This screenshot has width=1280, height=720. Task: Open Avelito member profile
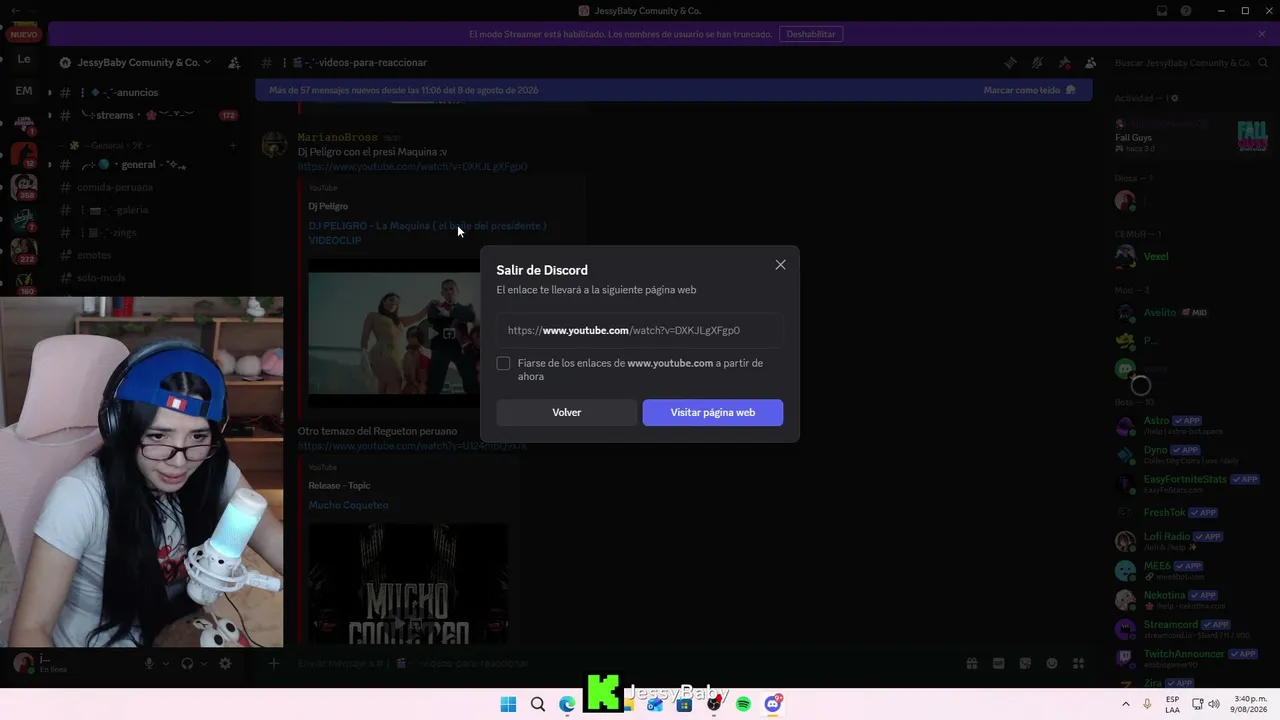click(1190, 313)
